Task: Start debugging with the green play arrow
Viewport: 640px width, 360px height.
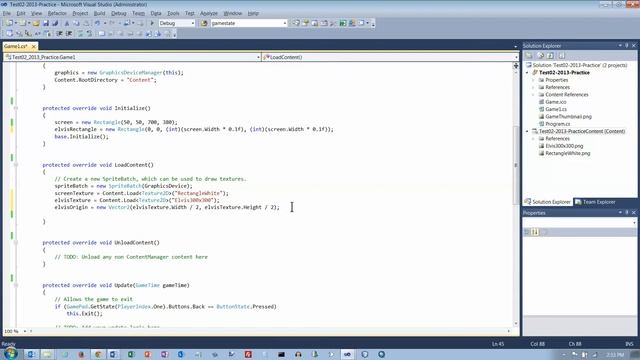Action: 152,23
